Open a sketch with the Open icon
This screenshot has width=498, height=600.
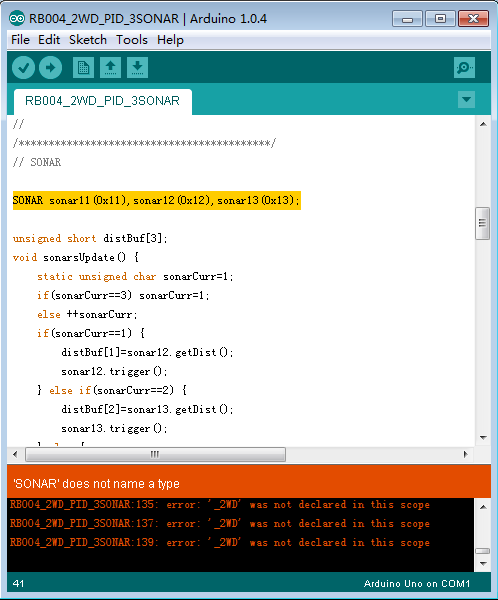click(x=111, y=68)
